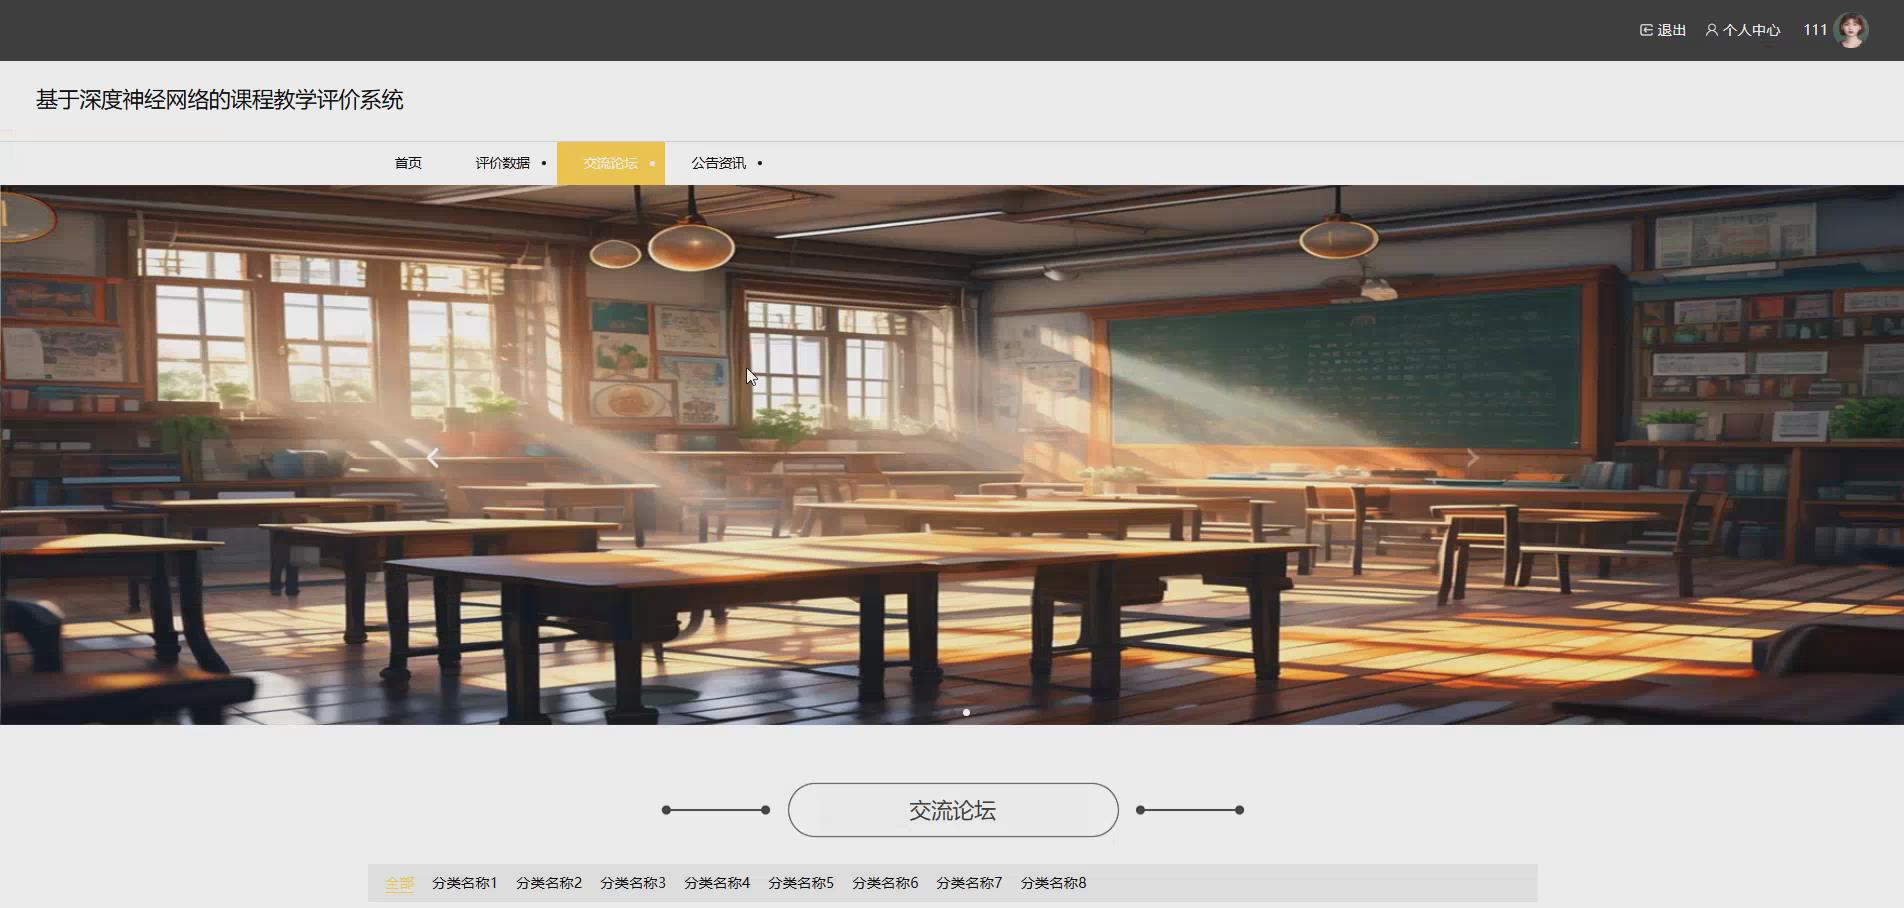Image resolution: width=1904 pixels, height=908 pixels.
Task: Click the dot next to 公告资讯 tab
Action: (760, 163)
